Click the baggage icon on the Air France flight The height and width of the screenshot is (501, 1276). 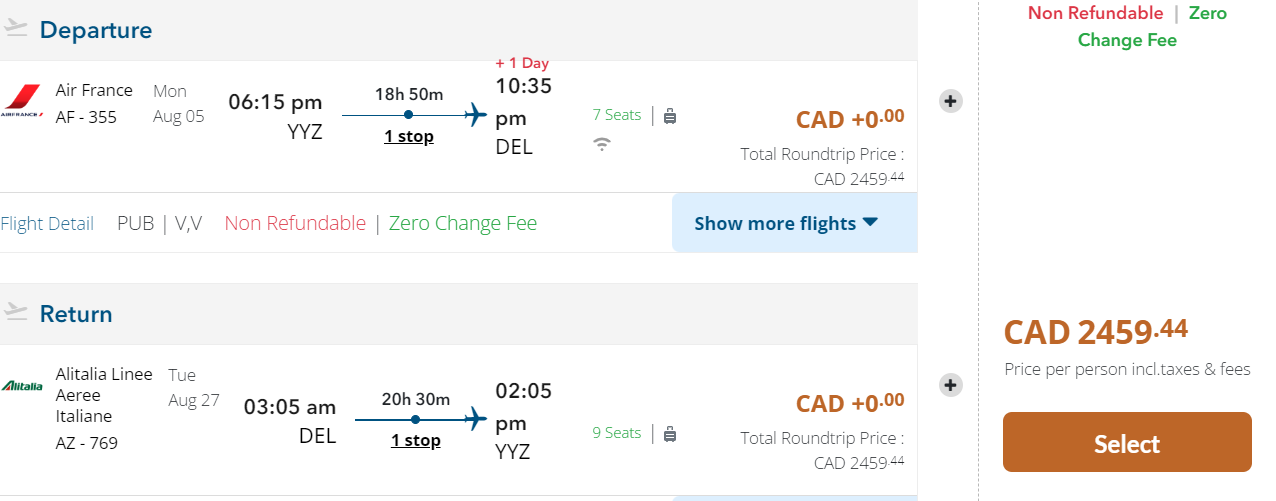pos(670,116)
